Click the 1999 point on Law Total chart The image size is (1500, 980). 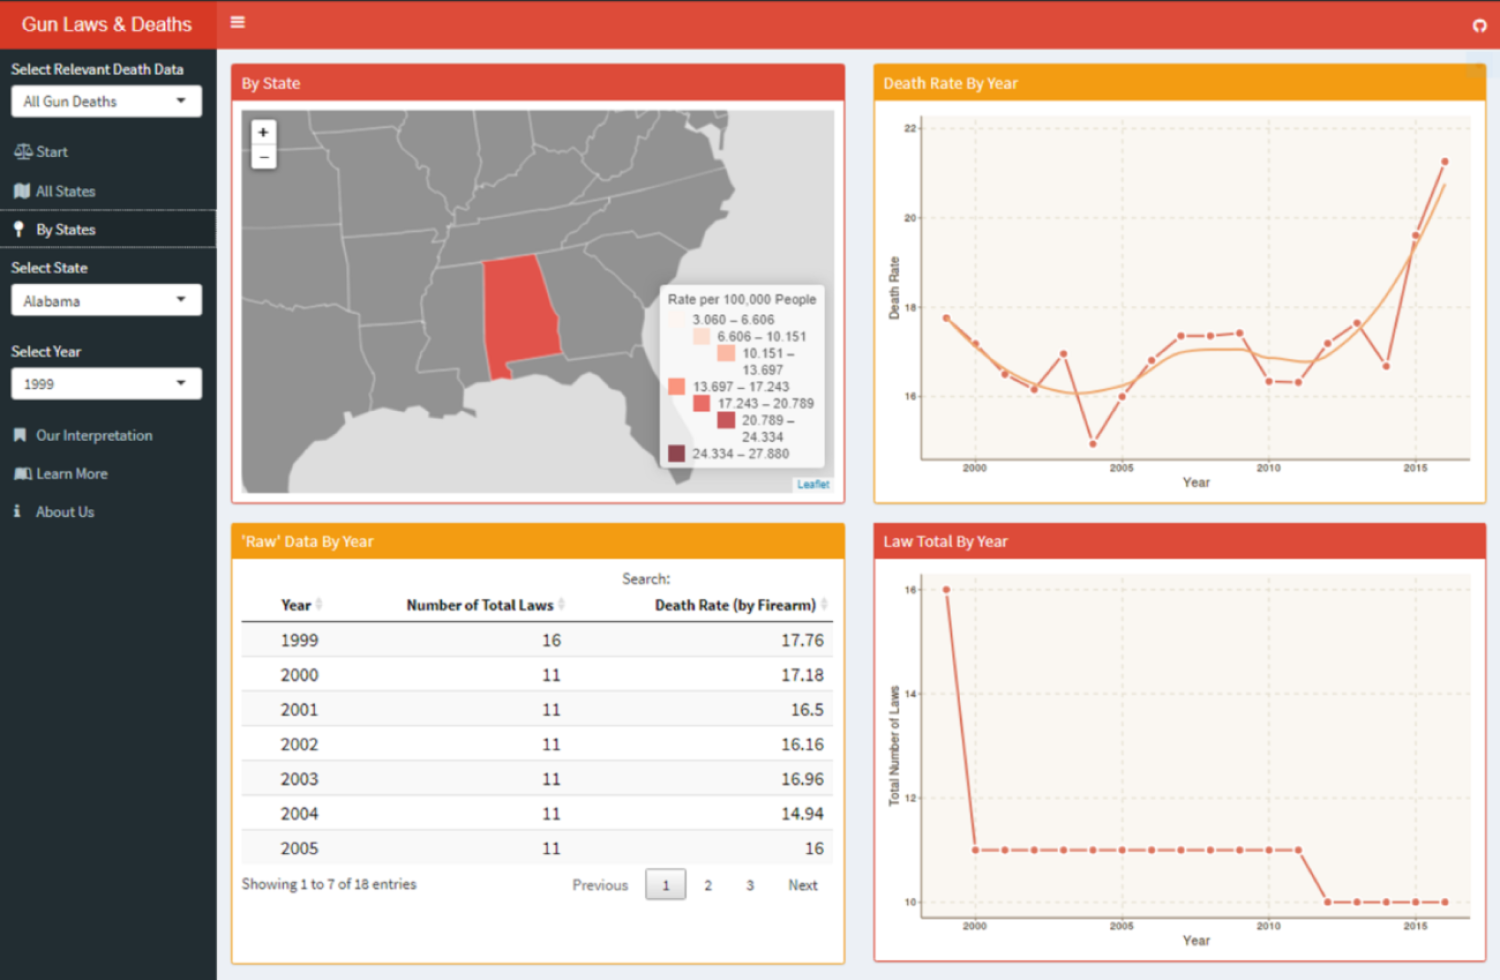pos(946,589)
